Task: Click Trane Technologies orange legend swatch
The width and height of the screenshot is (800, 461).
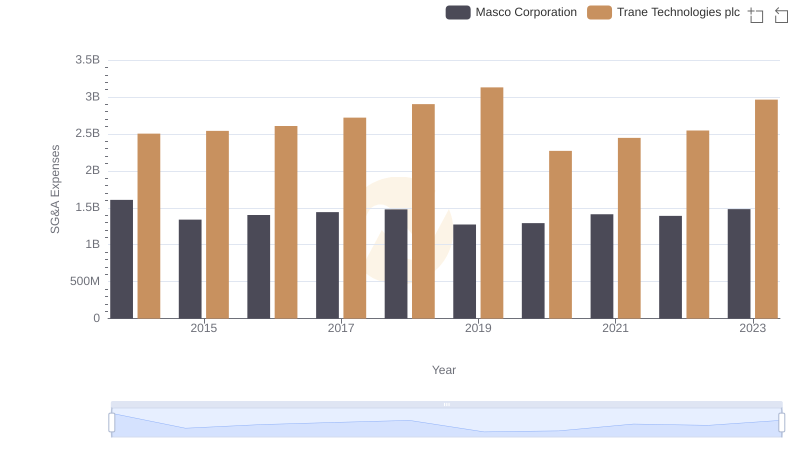Action: point(599,12)
